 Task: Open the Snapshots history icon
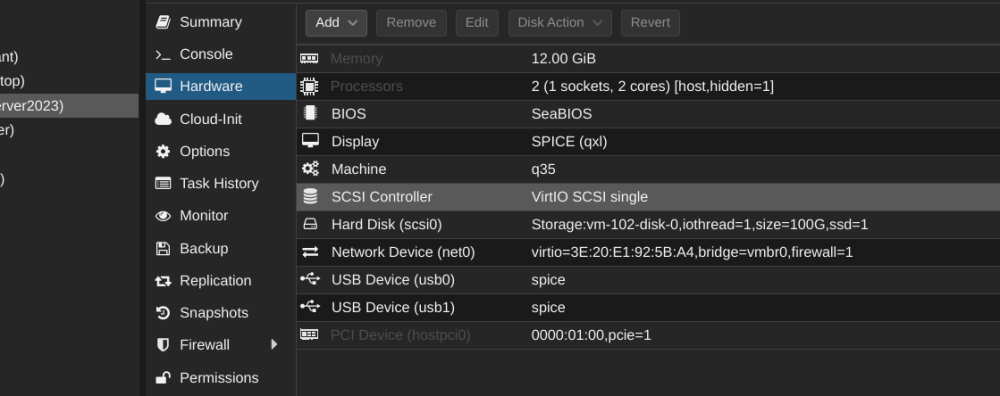(x=163, y=313)
